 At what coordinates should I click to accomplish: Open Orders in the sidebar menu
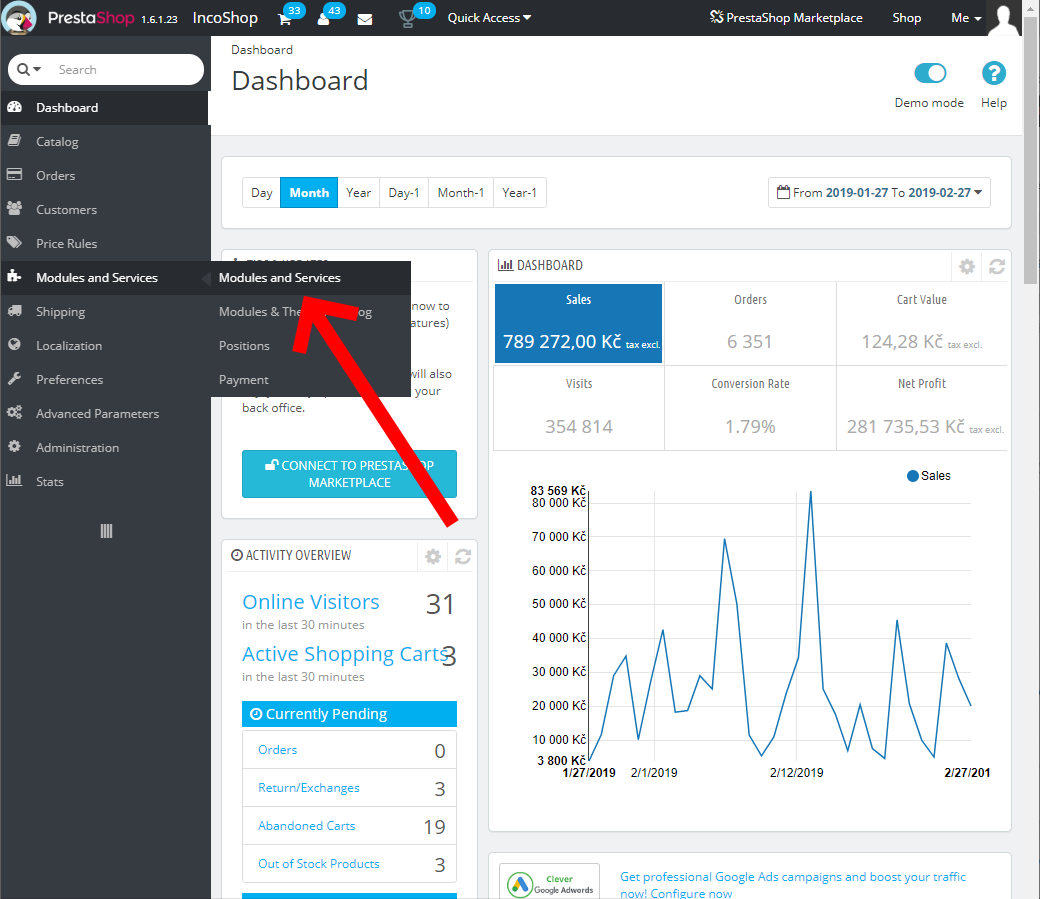(x=105, y=175)
